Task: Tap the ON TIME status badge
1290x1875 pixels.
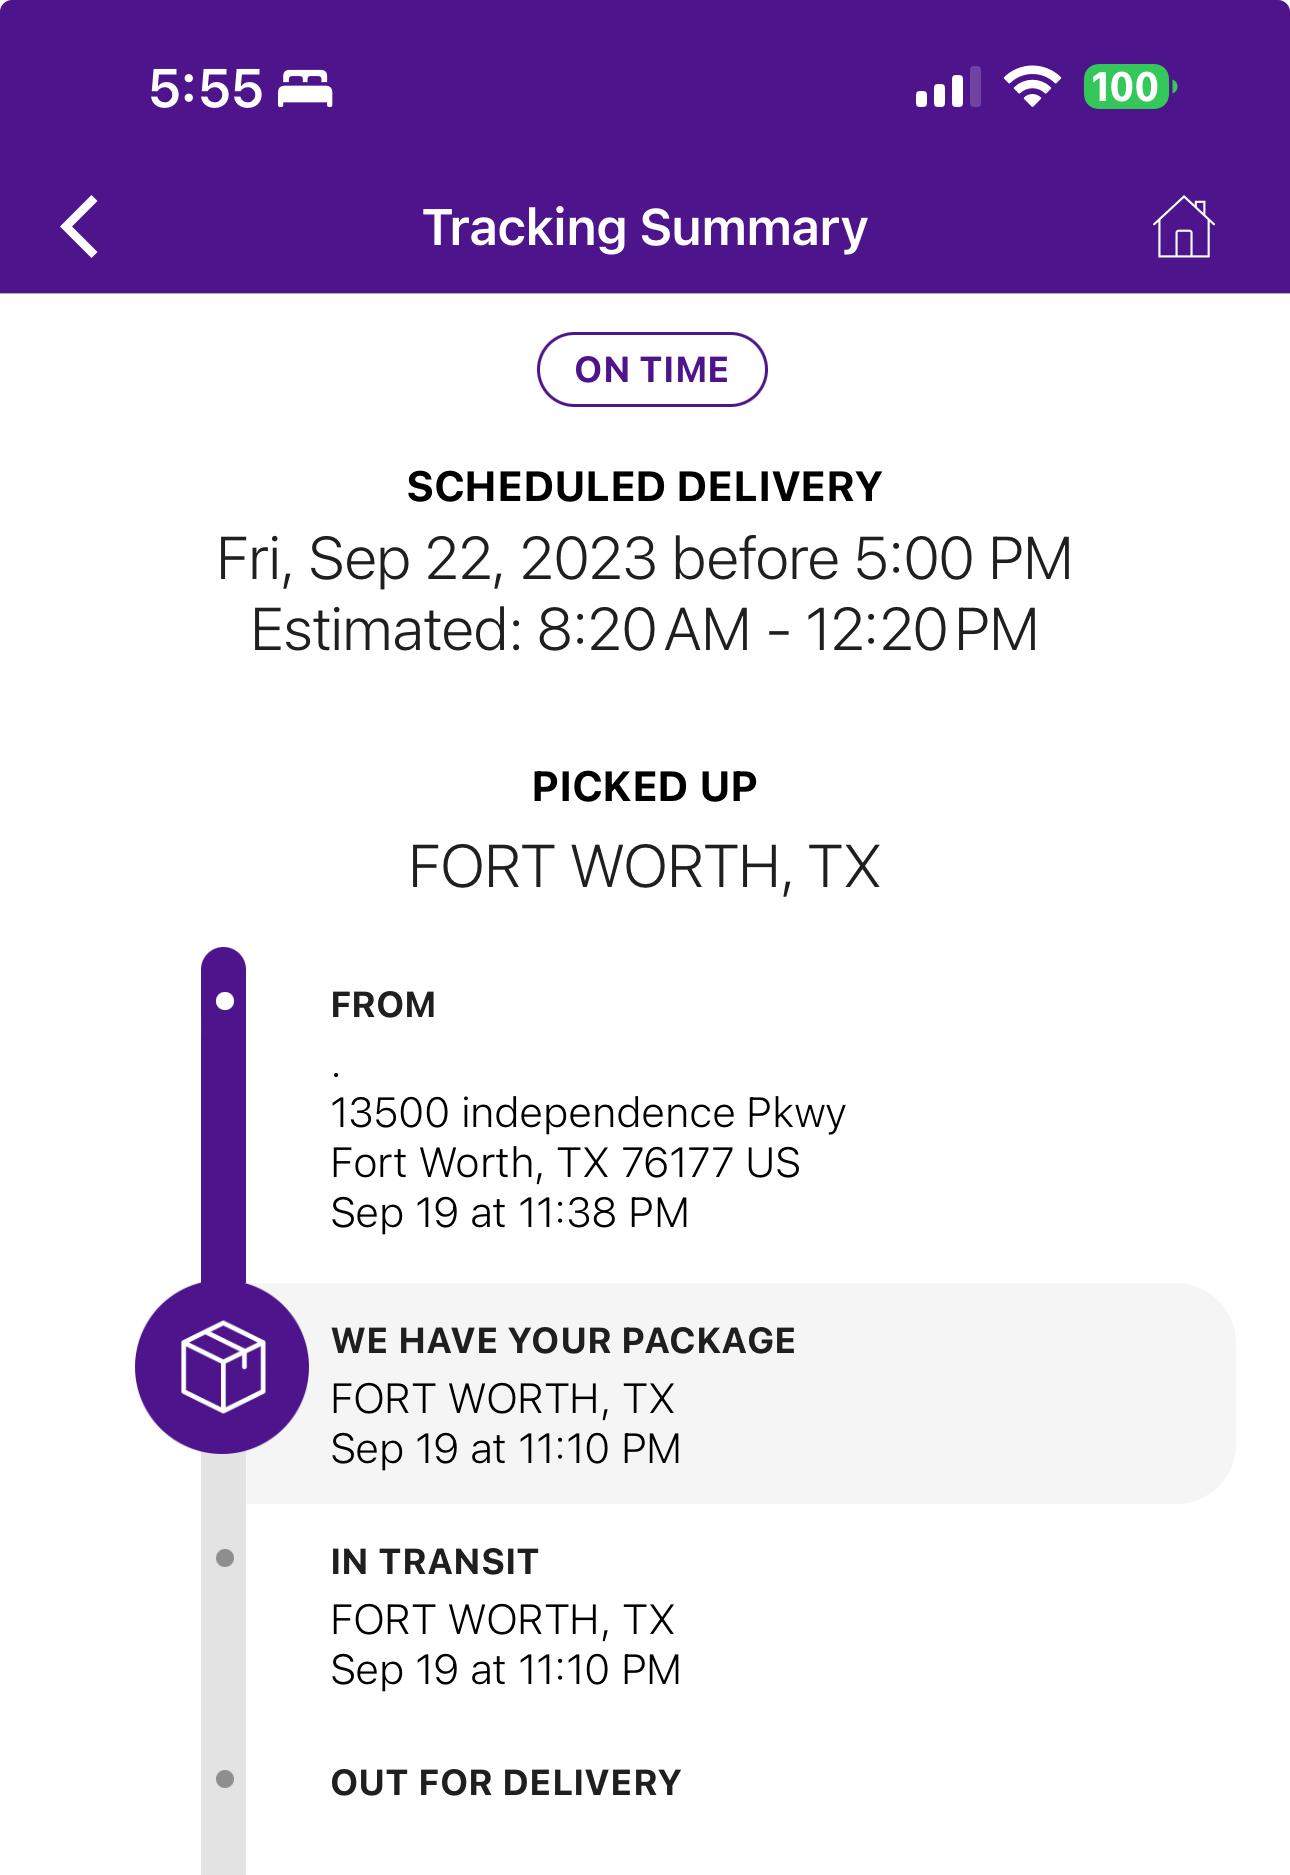Action: [652, 370]
